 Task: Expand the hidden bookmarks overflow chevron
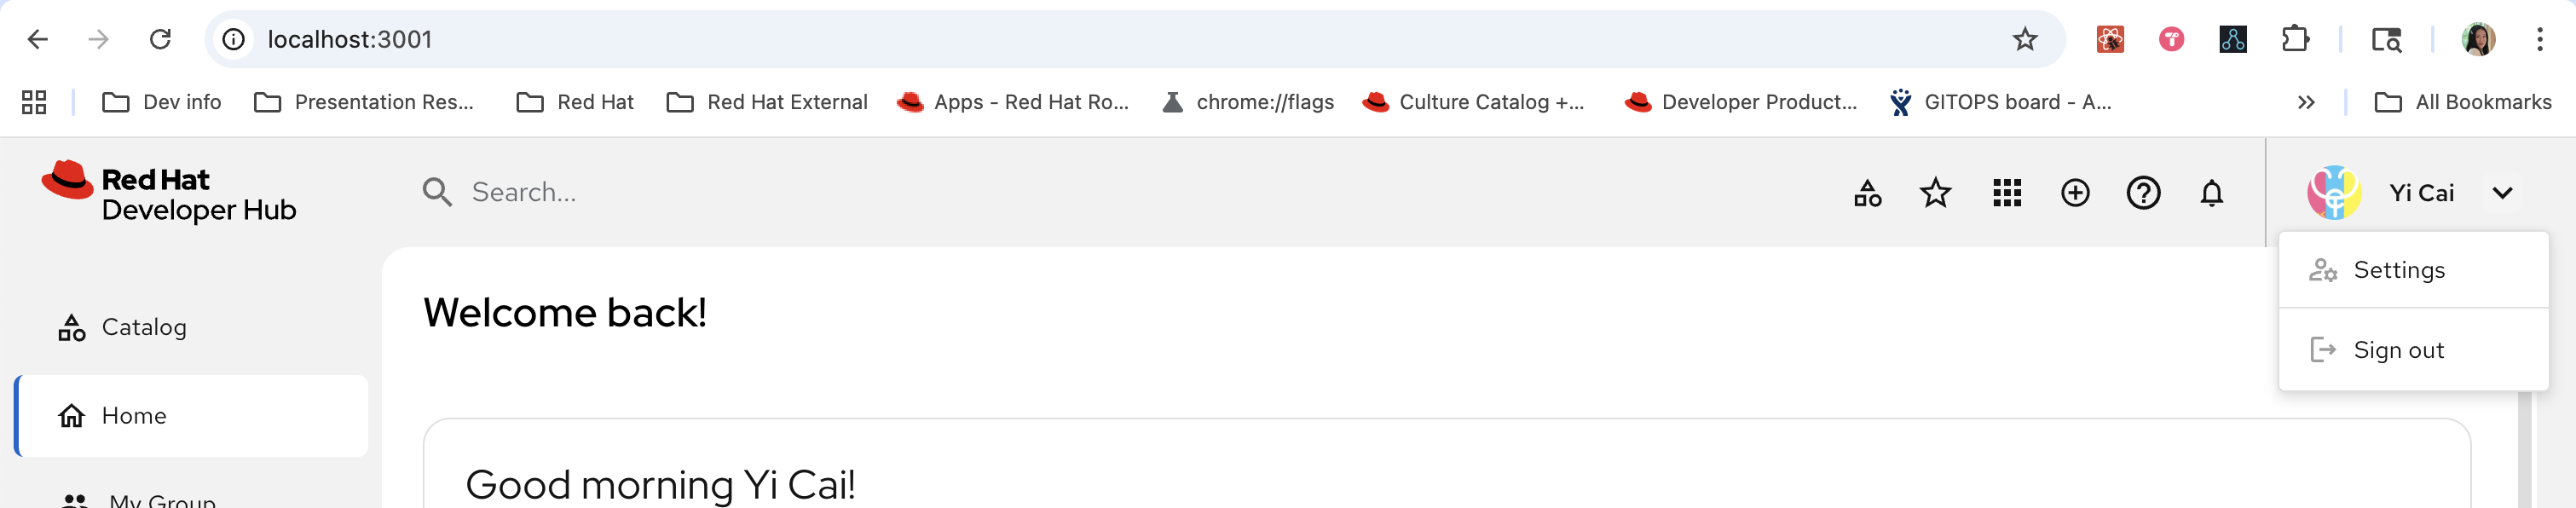point(2306,102)
